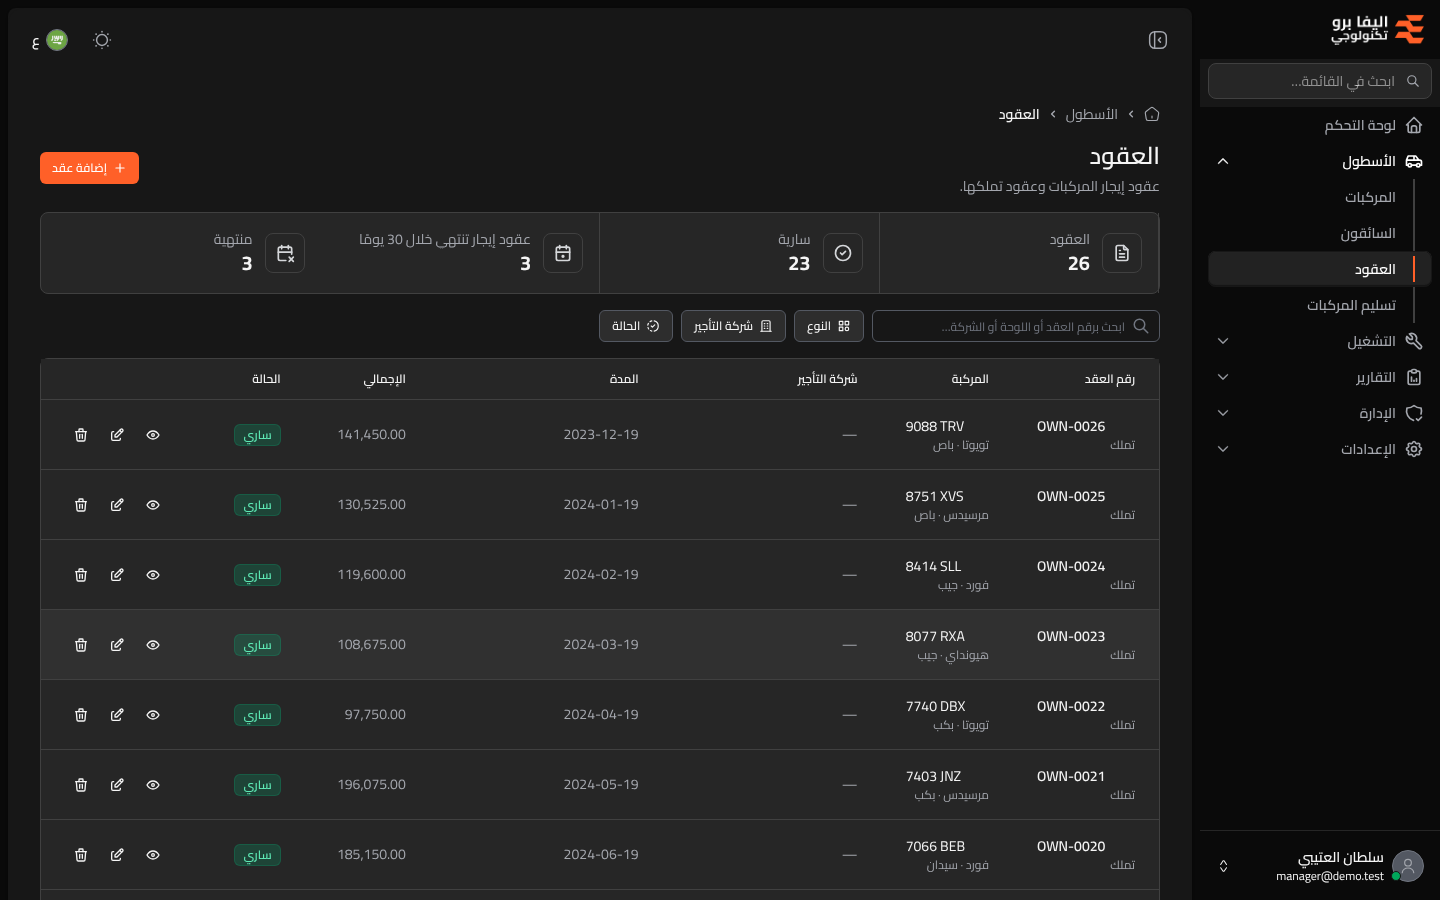Viewport: 1440px width, 900px height.
Task: Search contracts by number, plate or company
Action: click(x=1016, y=326)
